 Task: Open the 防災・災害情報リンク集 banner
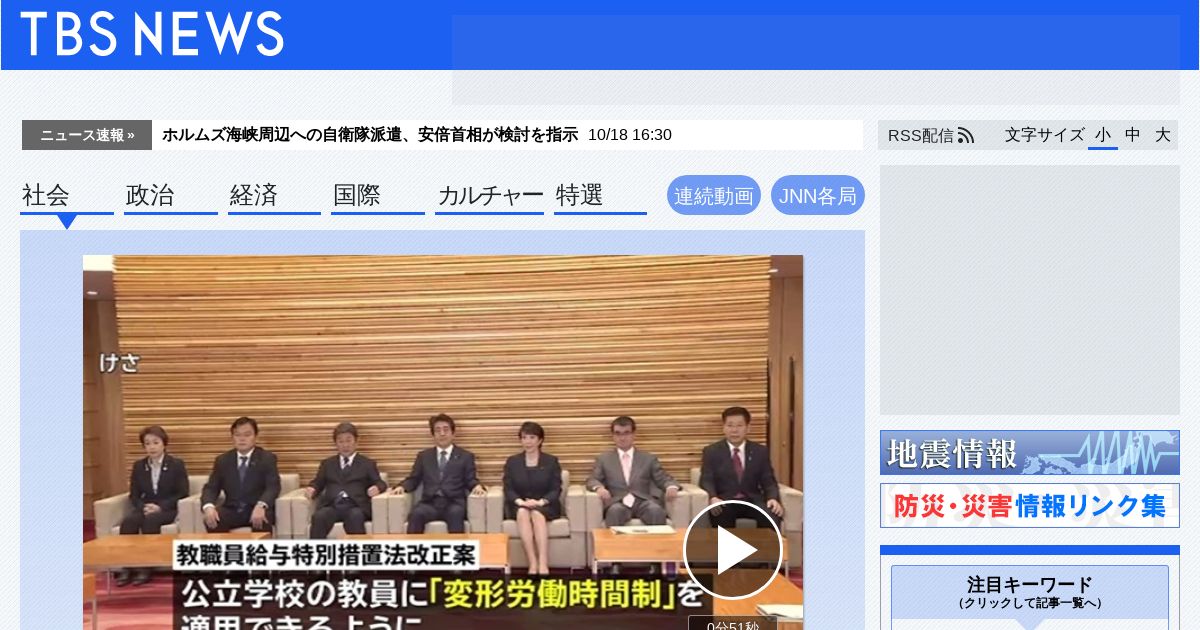coord(1030,506)
